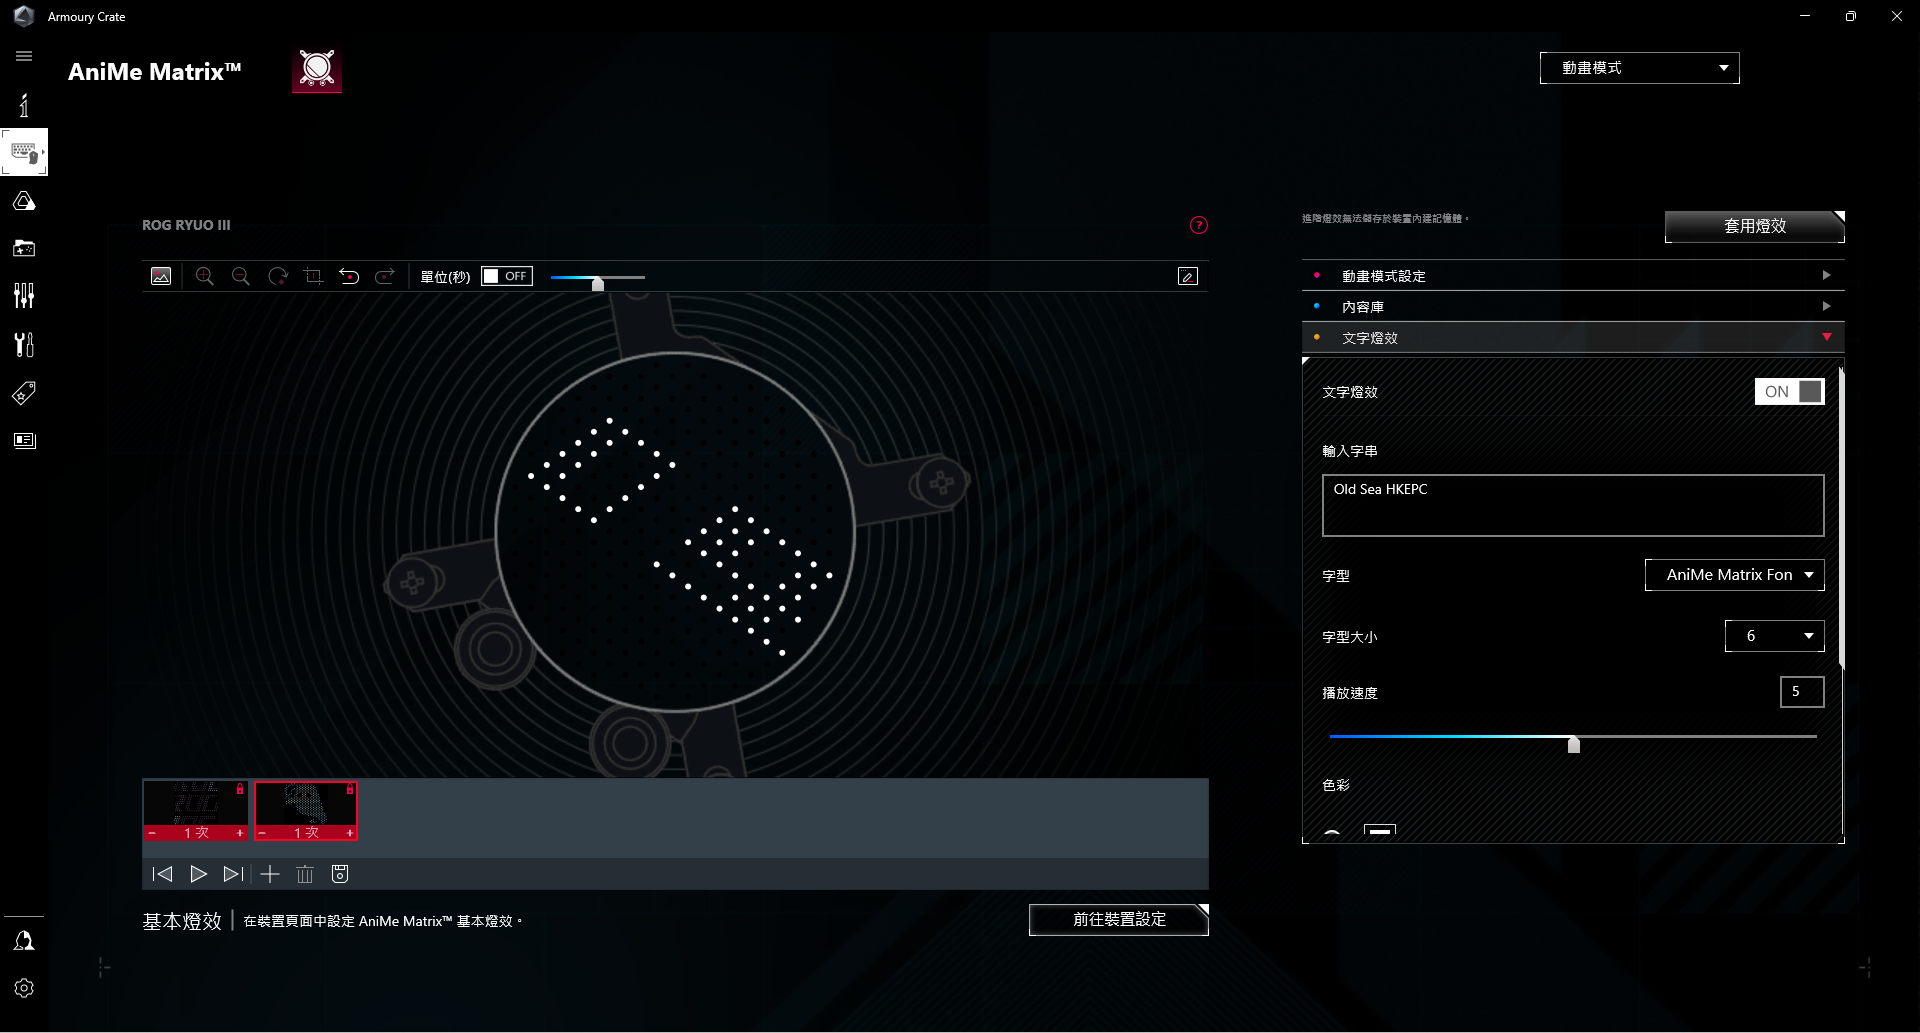
Task: Click the 基本燈效 heading text
Action: pyautogui.click(x=182, y=921)
